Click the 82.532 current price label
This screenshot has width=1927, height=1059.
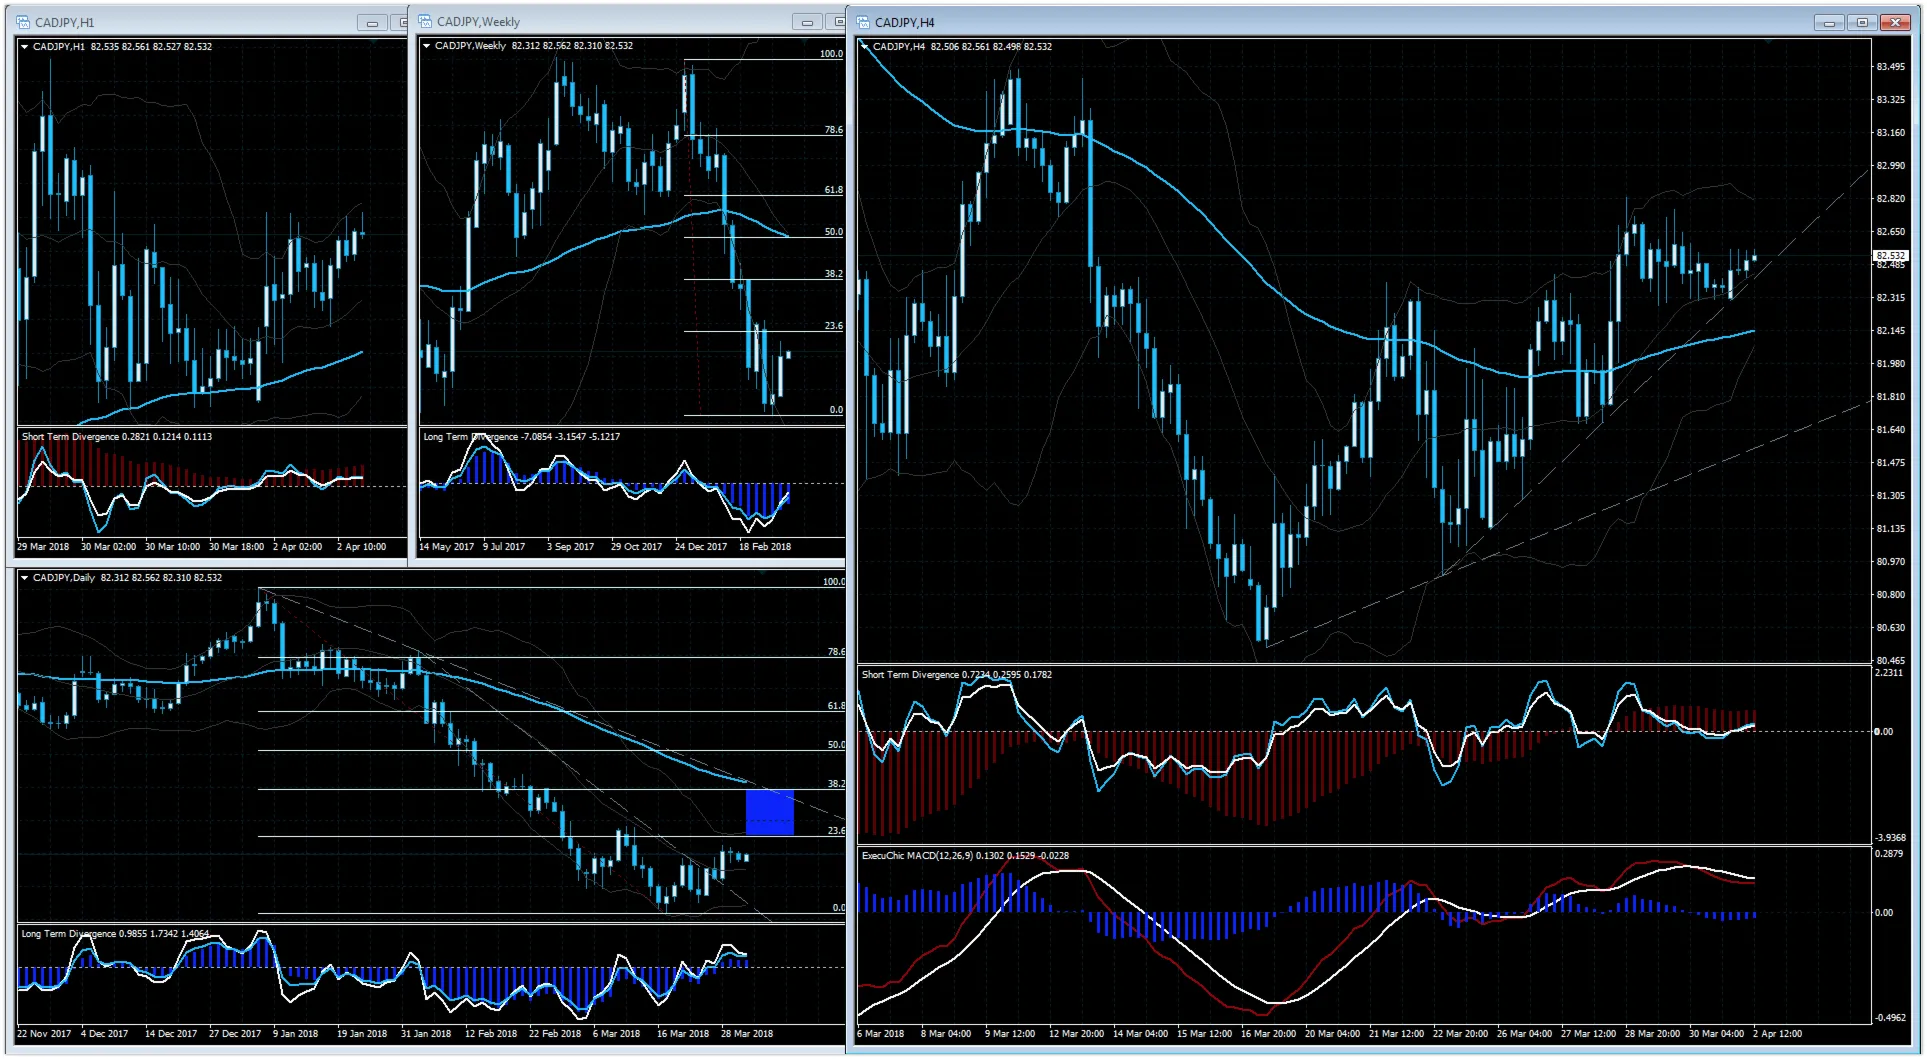pyautogui.click(x=1890, y=256)
